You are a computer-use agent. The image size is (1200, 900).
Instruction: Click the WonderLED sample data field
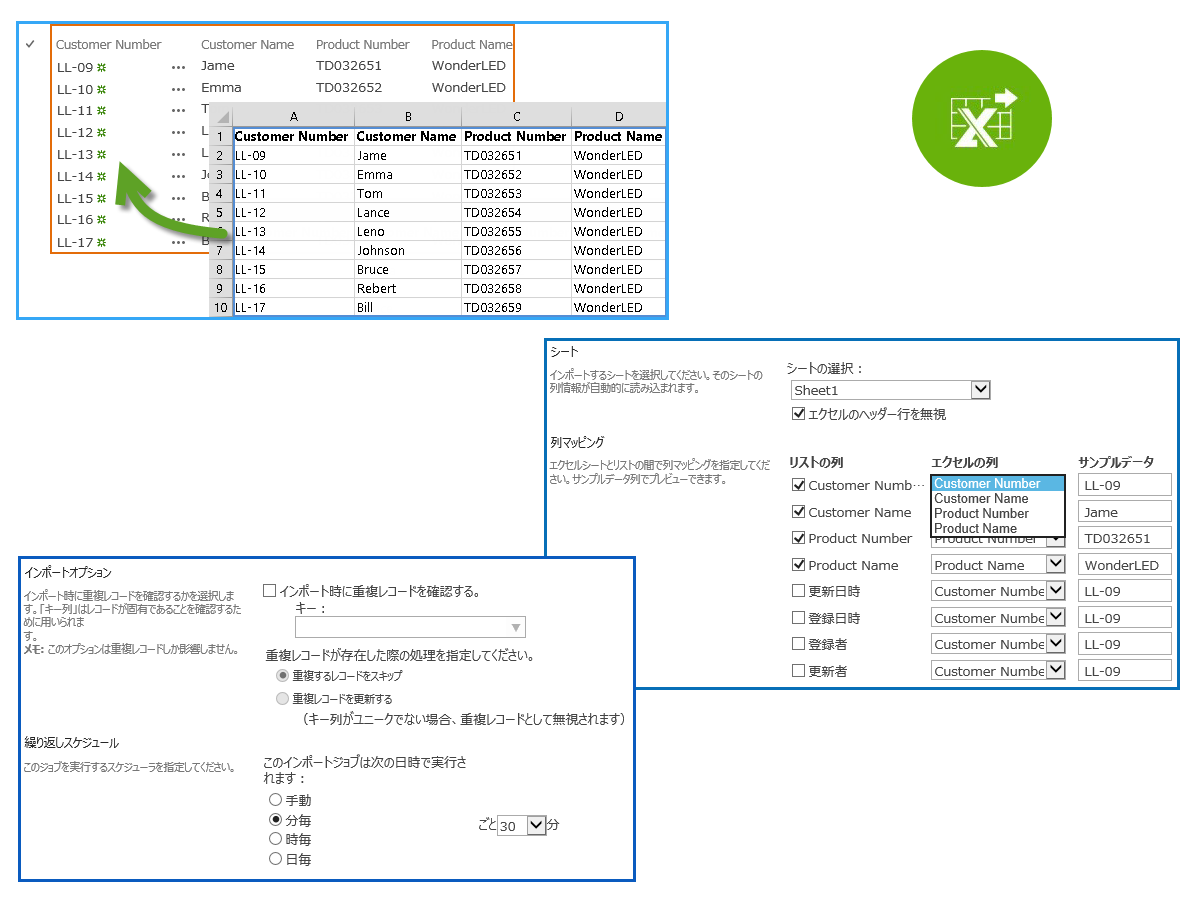pyautogui.click(x=1124, y=565)
